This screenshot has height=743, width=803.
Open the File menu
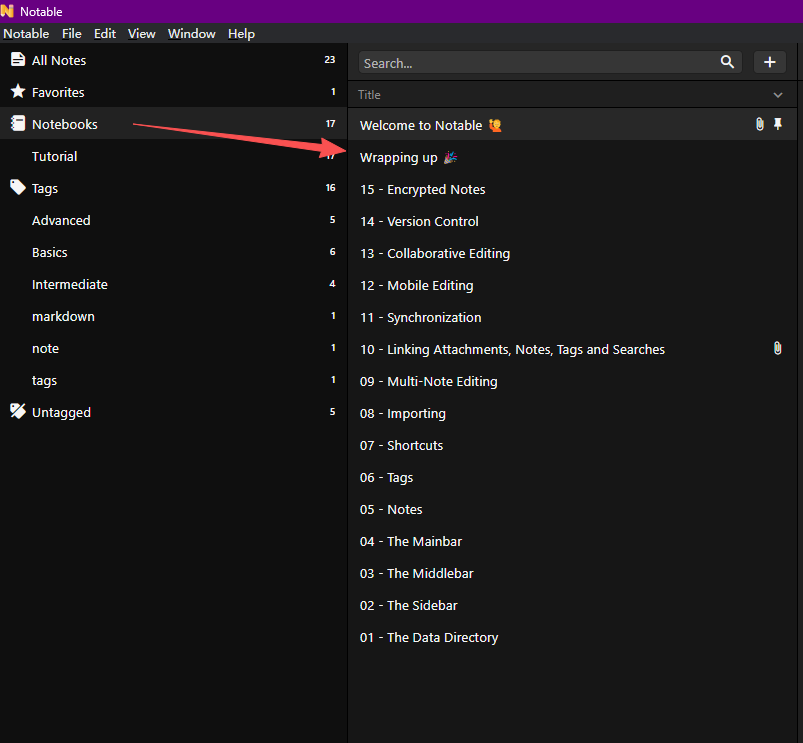tap(72, 34)
